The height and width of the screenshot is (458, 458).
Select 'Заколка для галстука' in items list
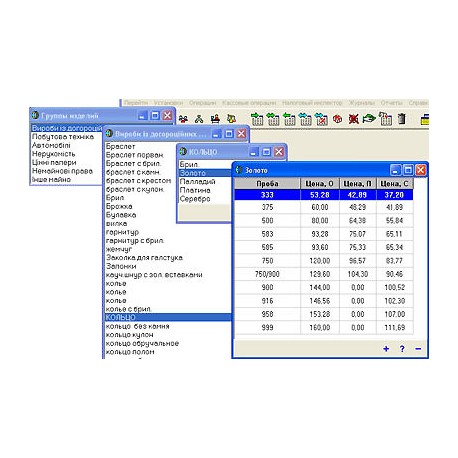click(x=144, y=258)
